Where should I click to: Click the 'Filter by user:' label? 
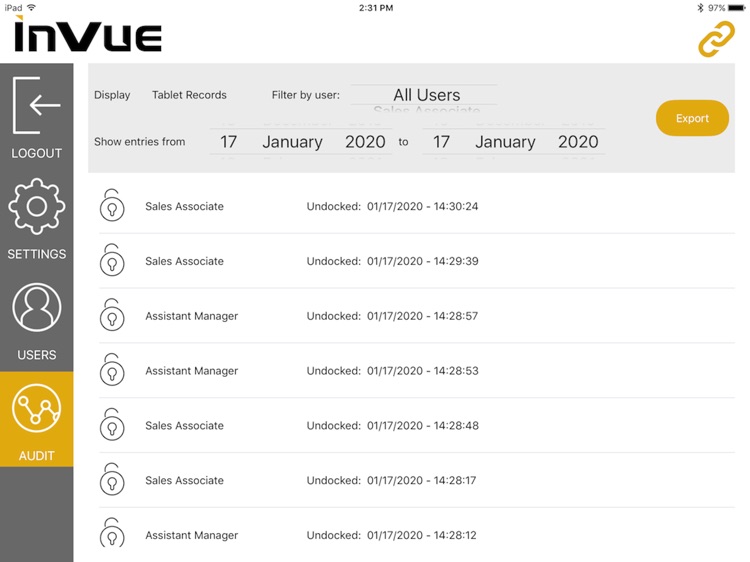pos(306,95)
